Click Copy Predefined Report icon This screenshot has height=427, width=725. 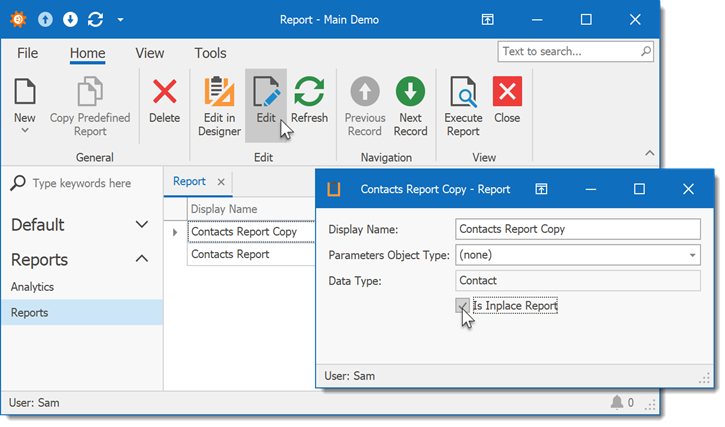(x=90, y=91)
